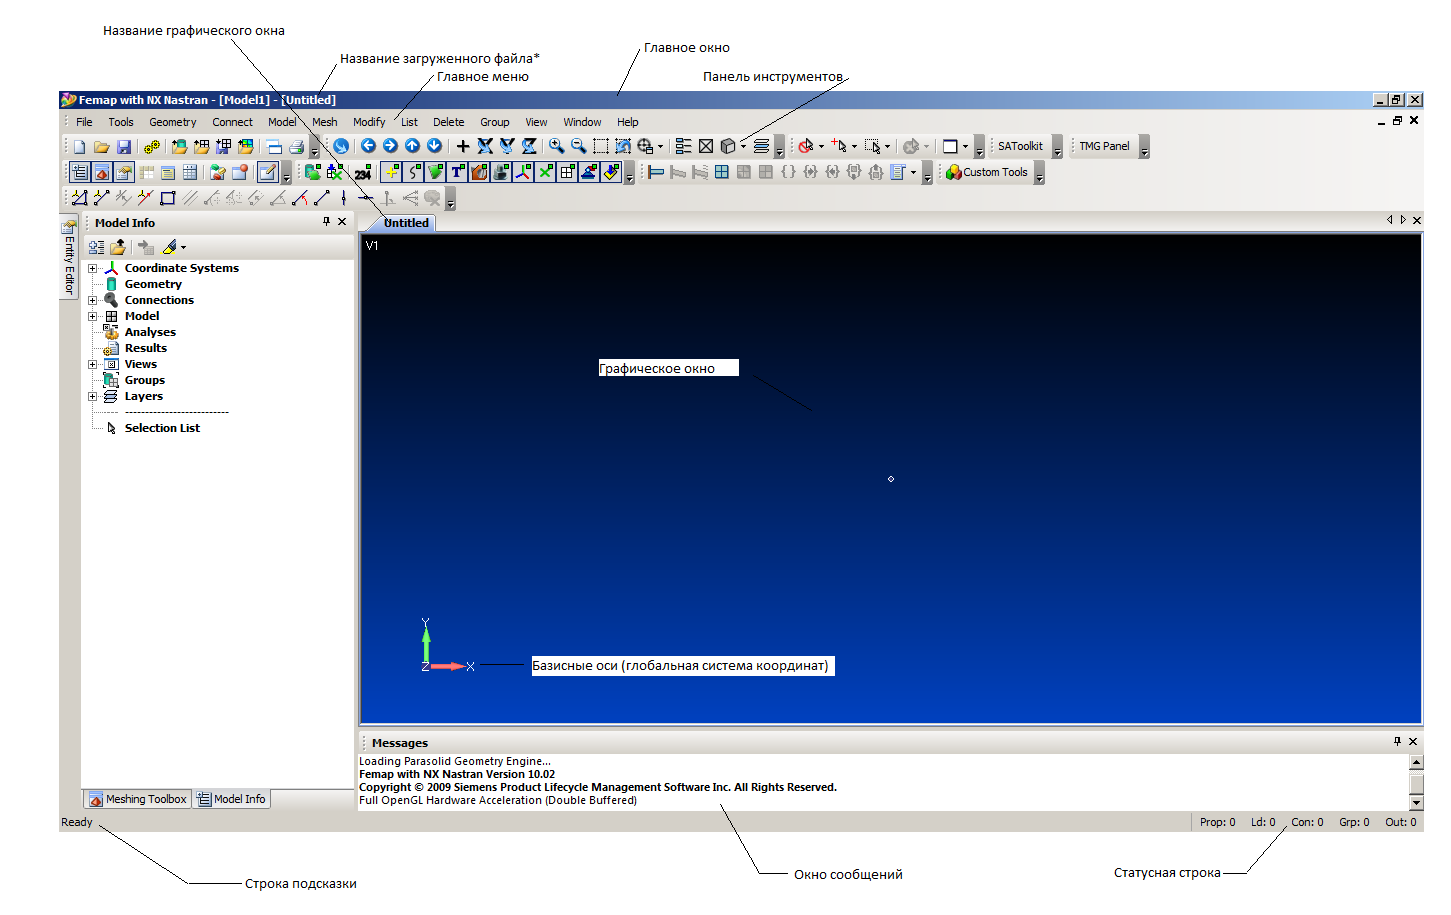Screen dimensions: 1451x915
Task: Open the view style cube dropdown arrow
Action: tap(743, 146)
